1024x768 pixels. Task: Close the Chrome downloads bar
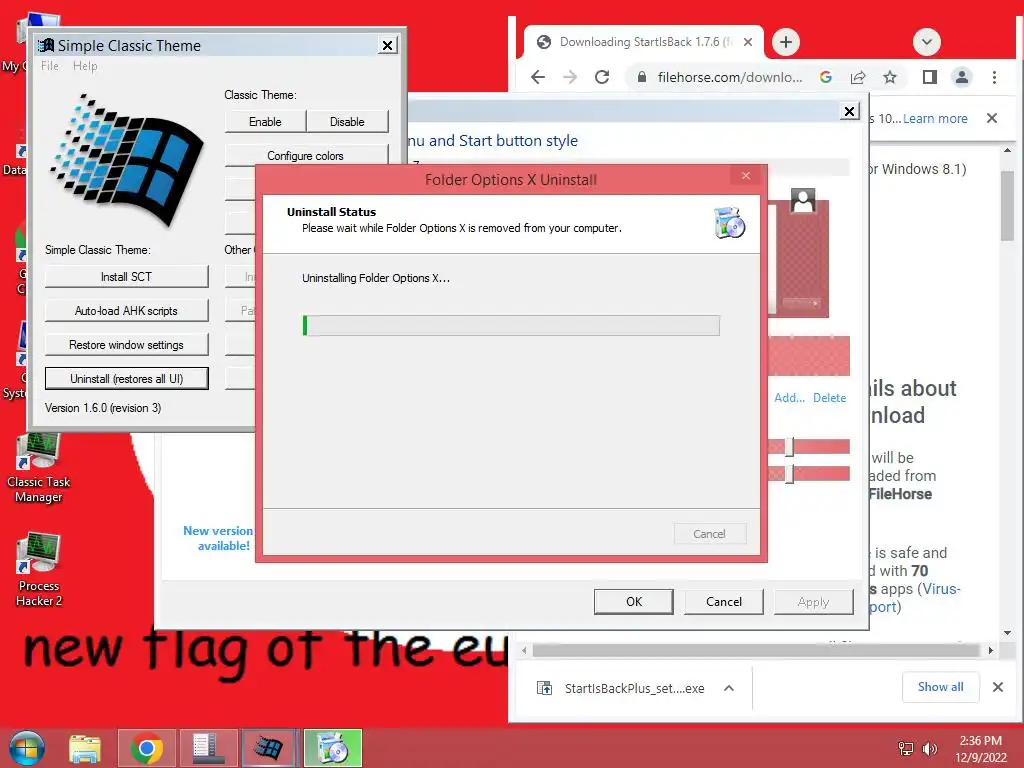(997, 687)
